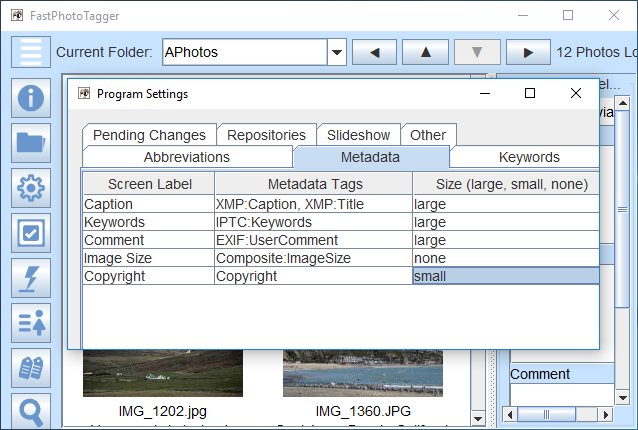Screen dimensions: 638x430
Task: Select the Metadata tab
Action: [370, 157]
